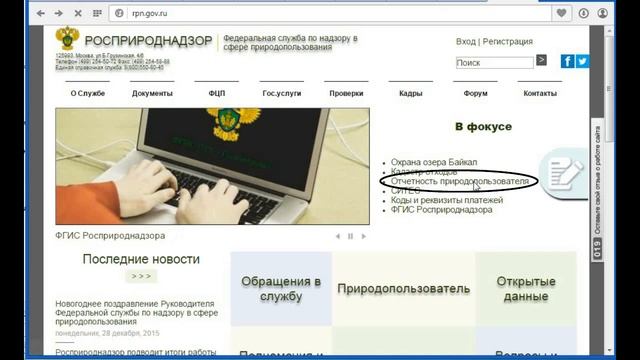Open the Открытые данные tile
Image resolution: width=640 pixels, height=360 pixels.
coord(526,289)
